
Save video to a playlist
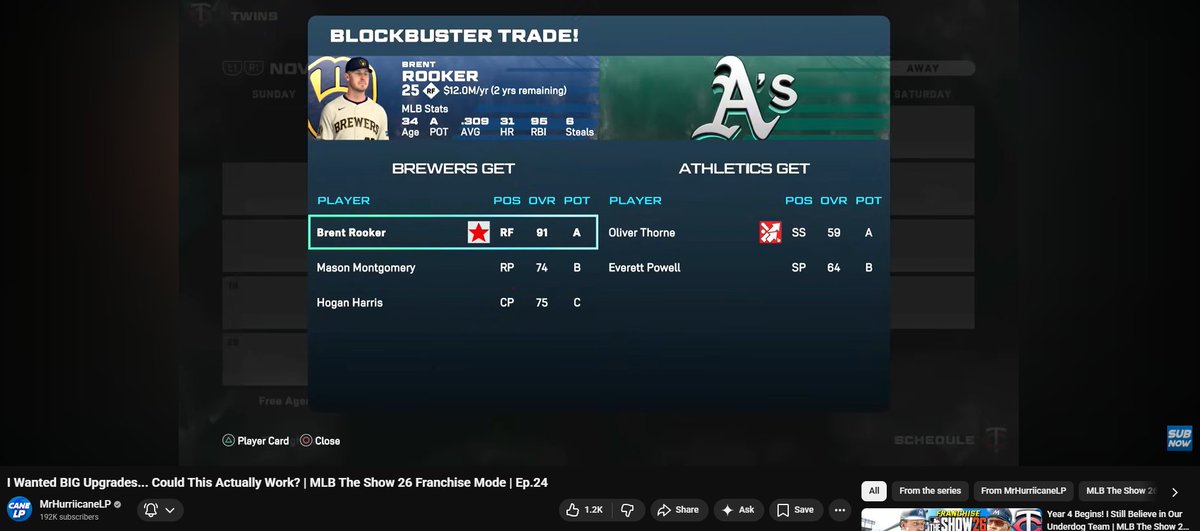(796, 510)
